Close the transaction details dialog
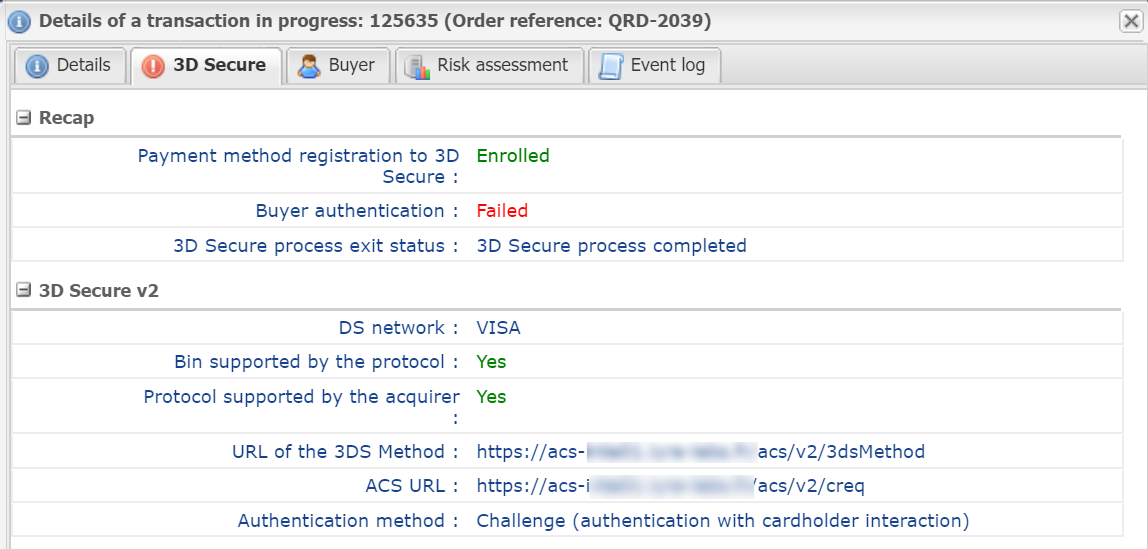The image size is (1148, 549). [x=1130, y=22]
